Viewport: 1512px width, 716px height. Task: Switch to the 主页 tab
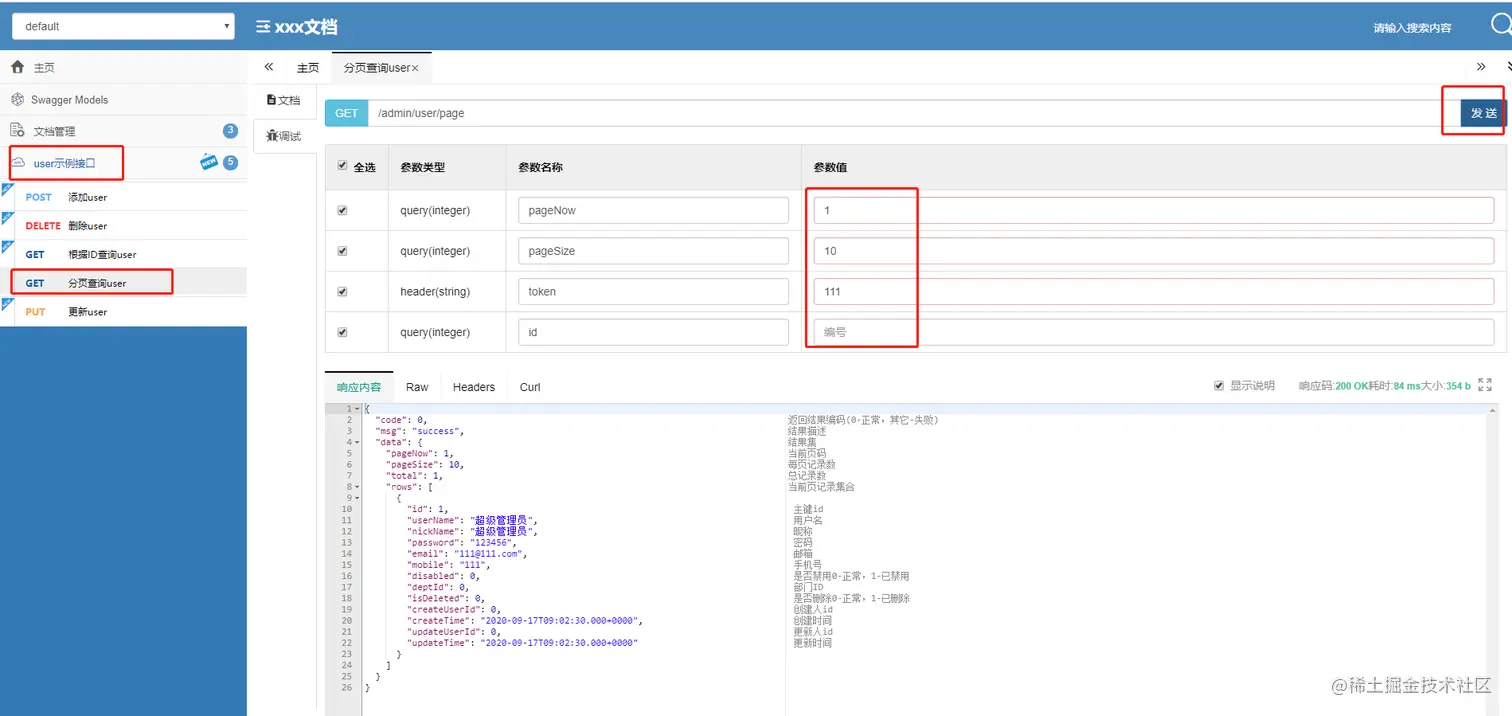pos(308,68)
